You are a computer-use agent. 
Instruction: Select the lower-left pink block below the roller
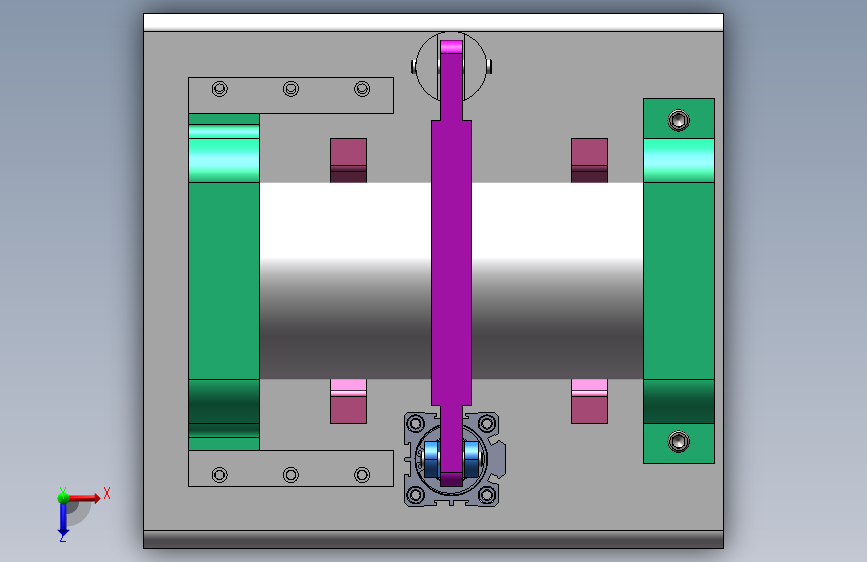click(348, 402)
